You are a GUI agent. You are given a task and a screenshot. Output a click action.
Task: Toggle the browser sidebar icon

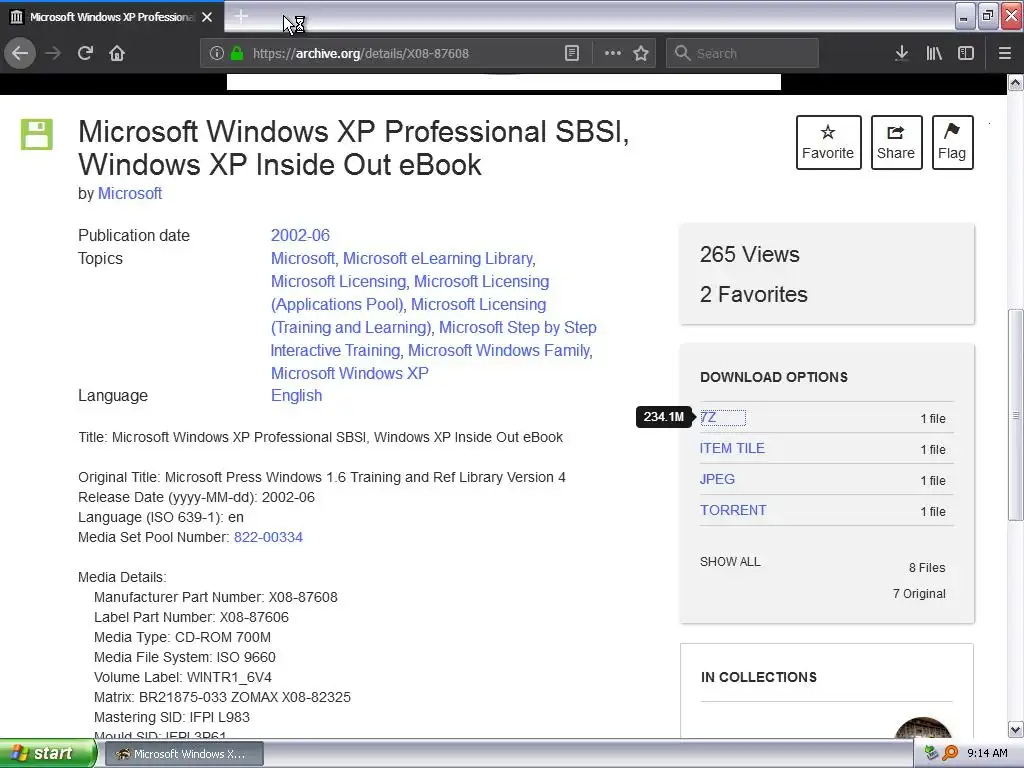coord(965,54)
